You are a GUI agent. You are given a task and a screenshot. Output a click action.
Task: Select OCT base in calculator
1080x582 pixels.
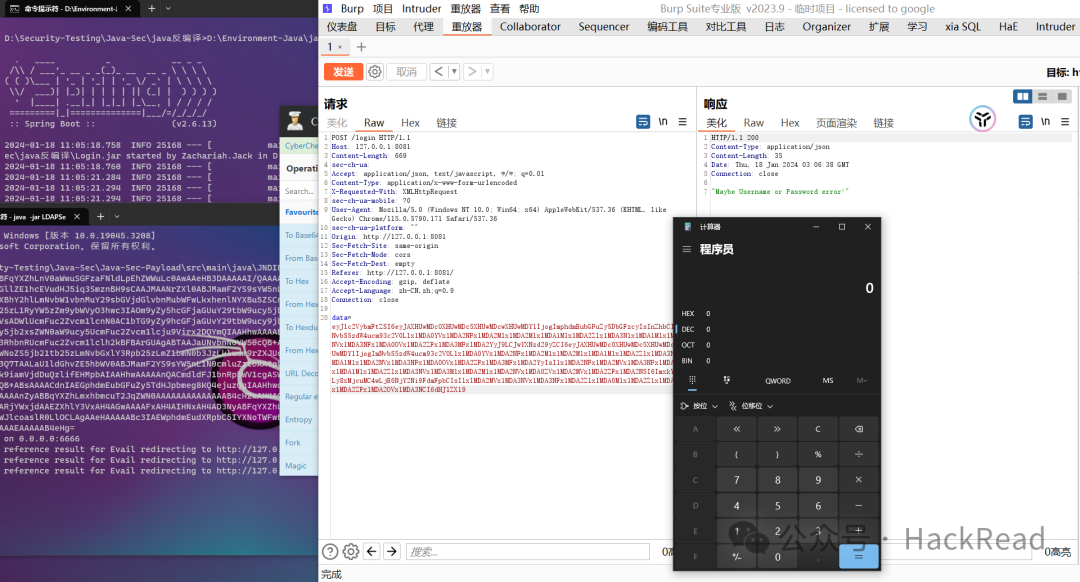click(689, 345)
